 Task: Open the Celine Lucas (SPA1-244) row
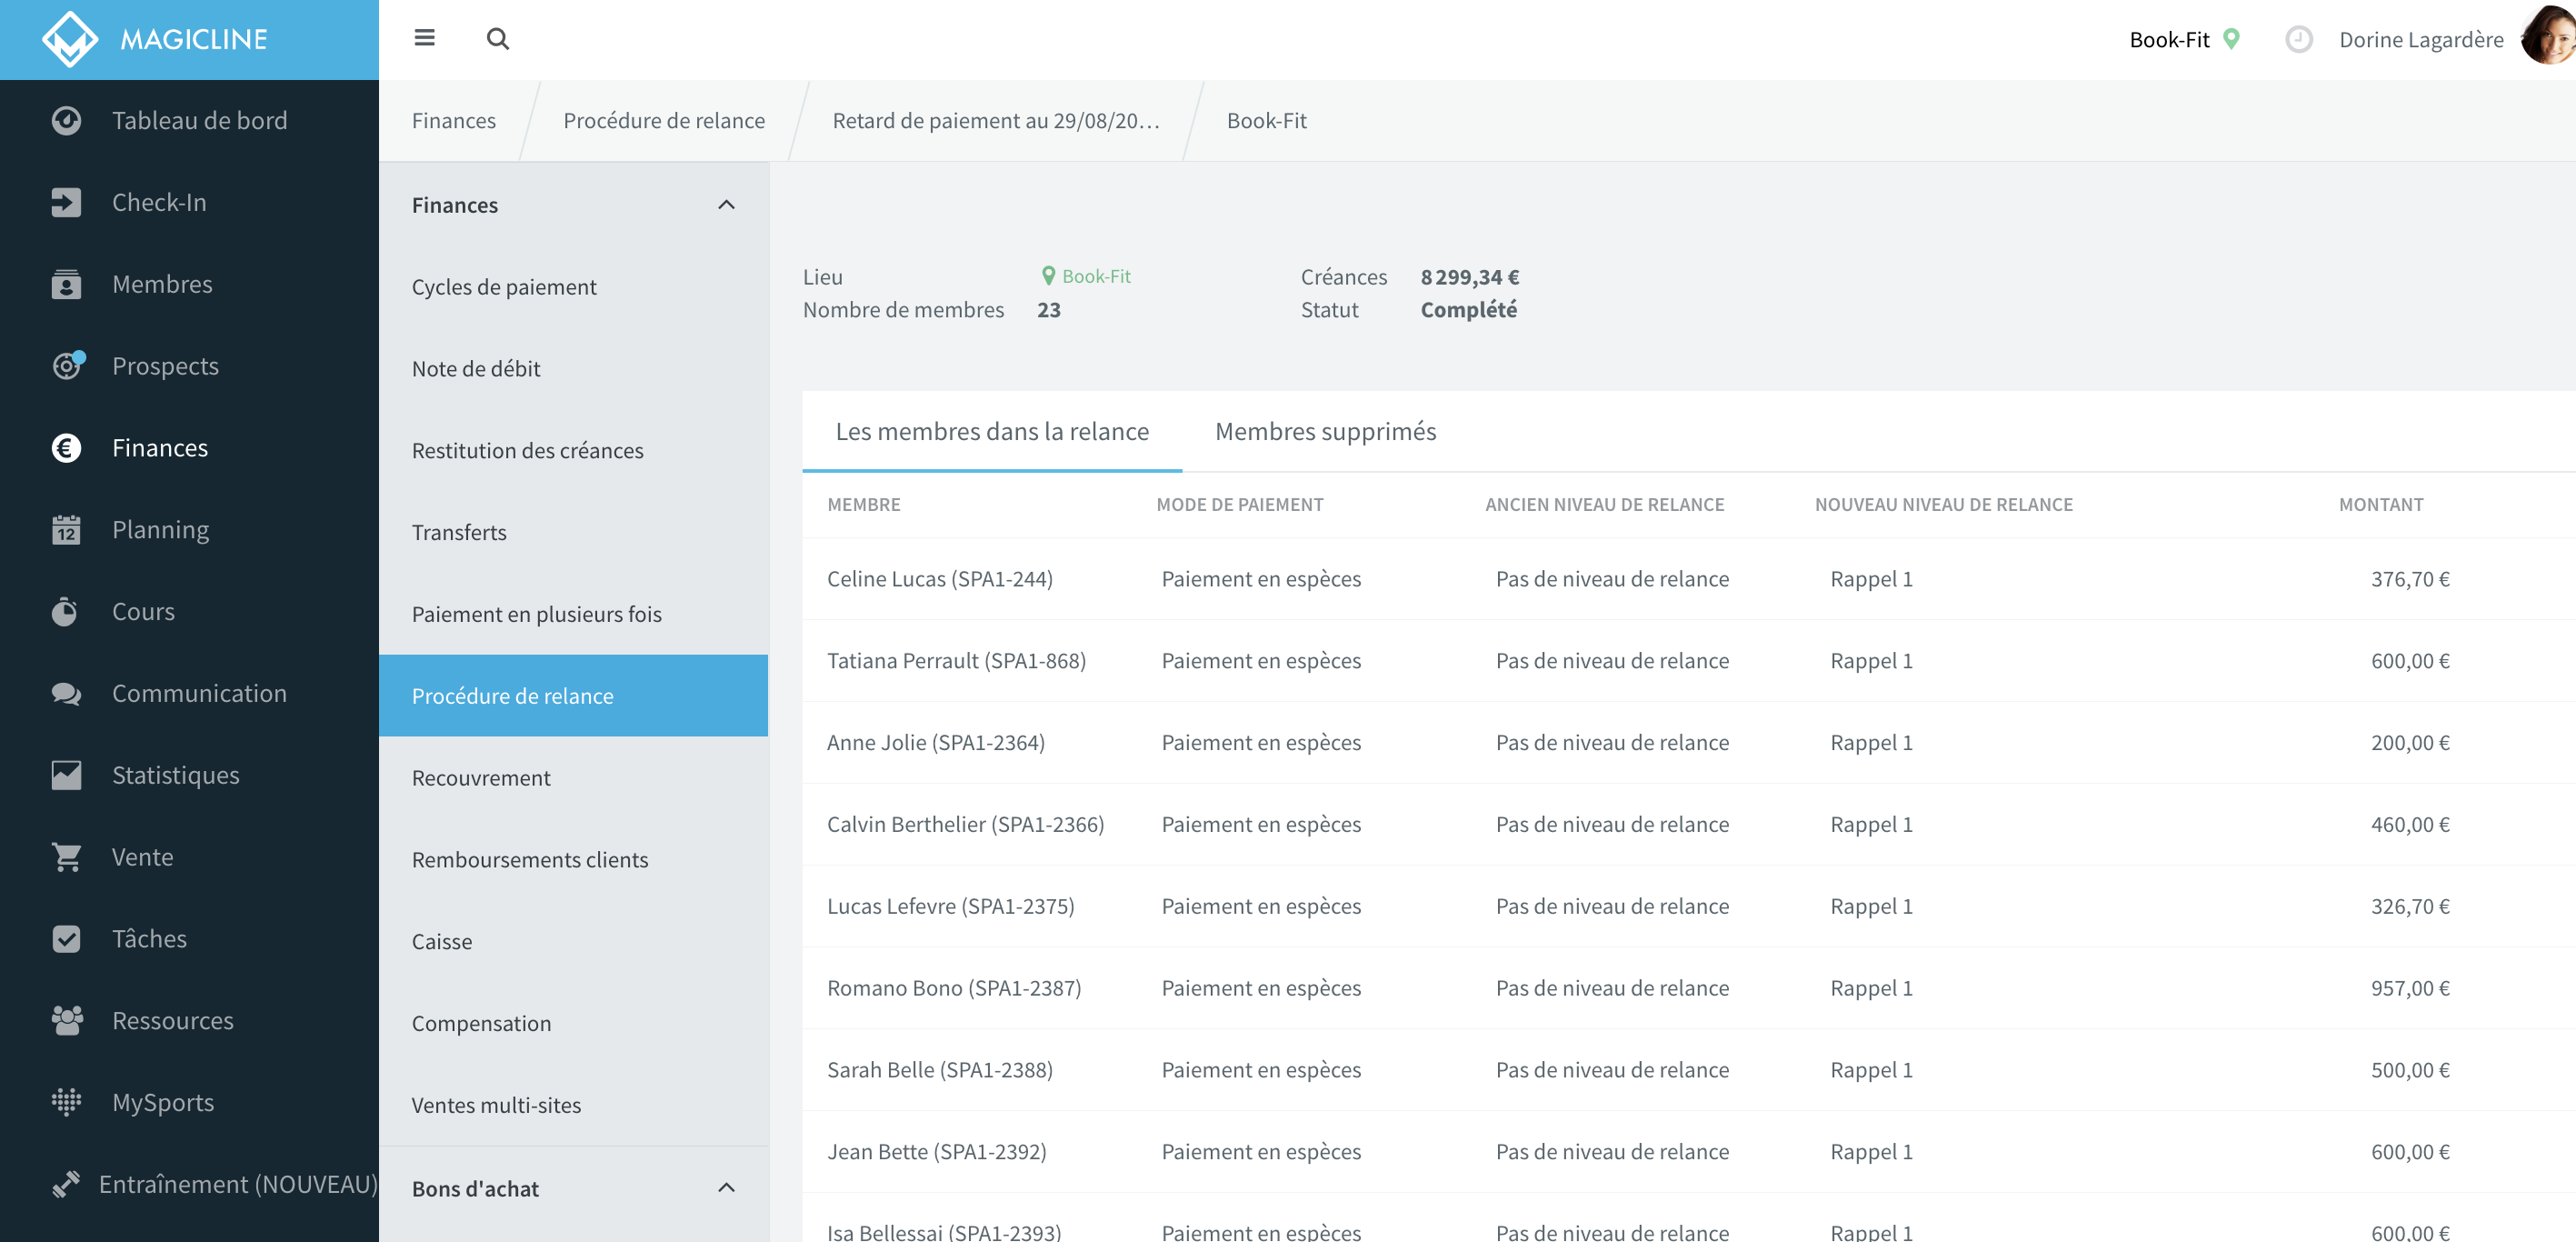(1688, 579)
